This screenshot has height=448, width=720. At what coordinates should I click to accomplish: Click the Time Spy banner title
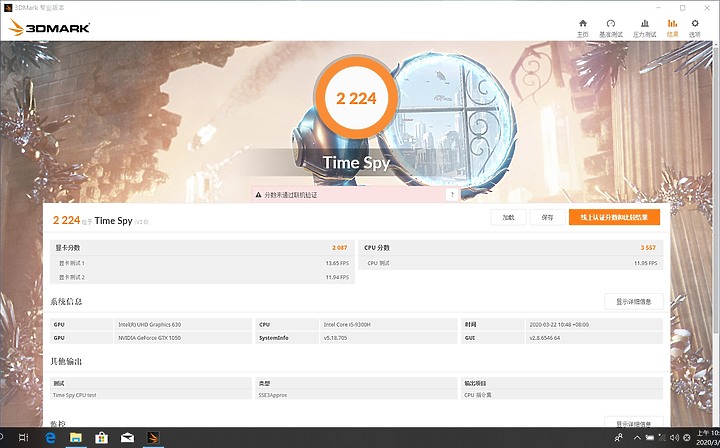(356, 162)
